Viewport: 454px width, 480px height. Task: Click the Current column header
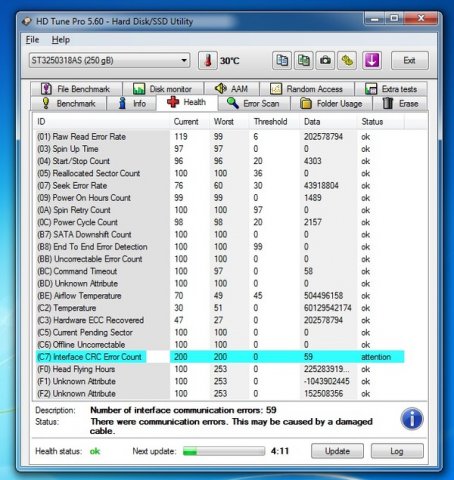(190, 122)
